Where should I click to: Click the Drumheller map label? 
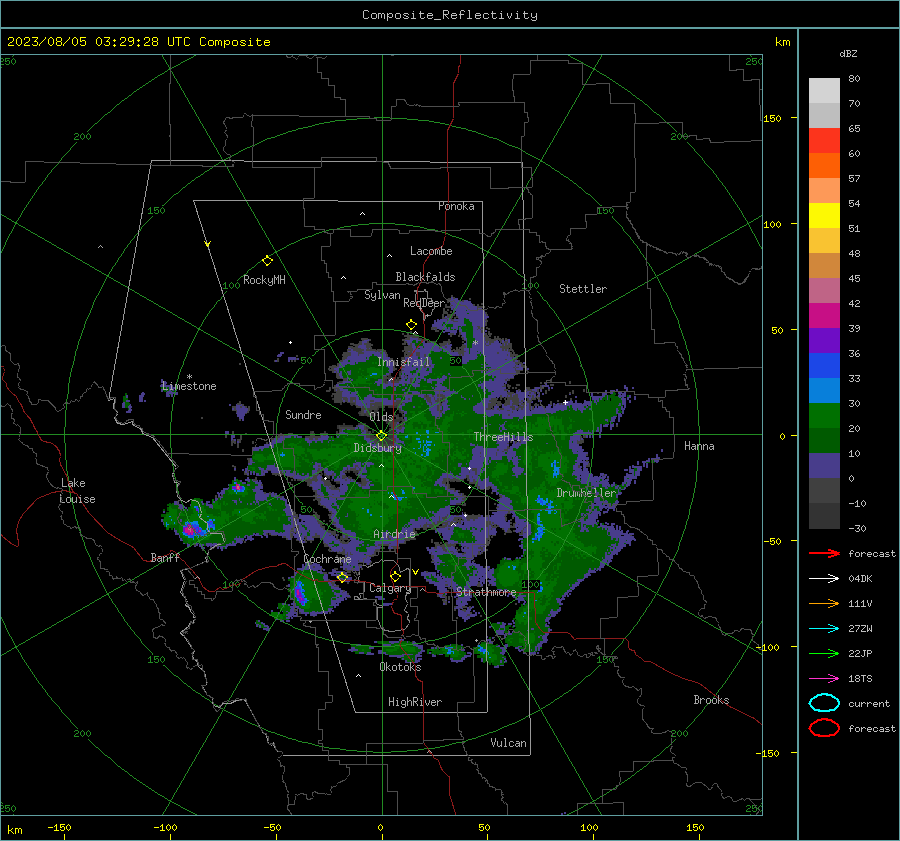(586, 493)
